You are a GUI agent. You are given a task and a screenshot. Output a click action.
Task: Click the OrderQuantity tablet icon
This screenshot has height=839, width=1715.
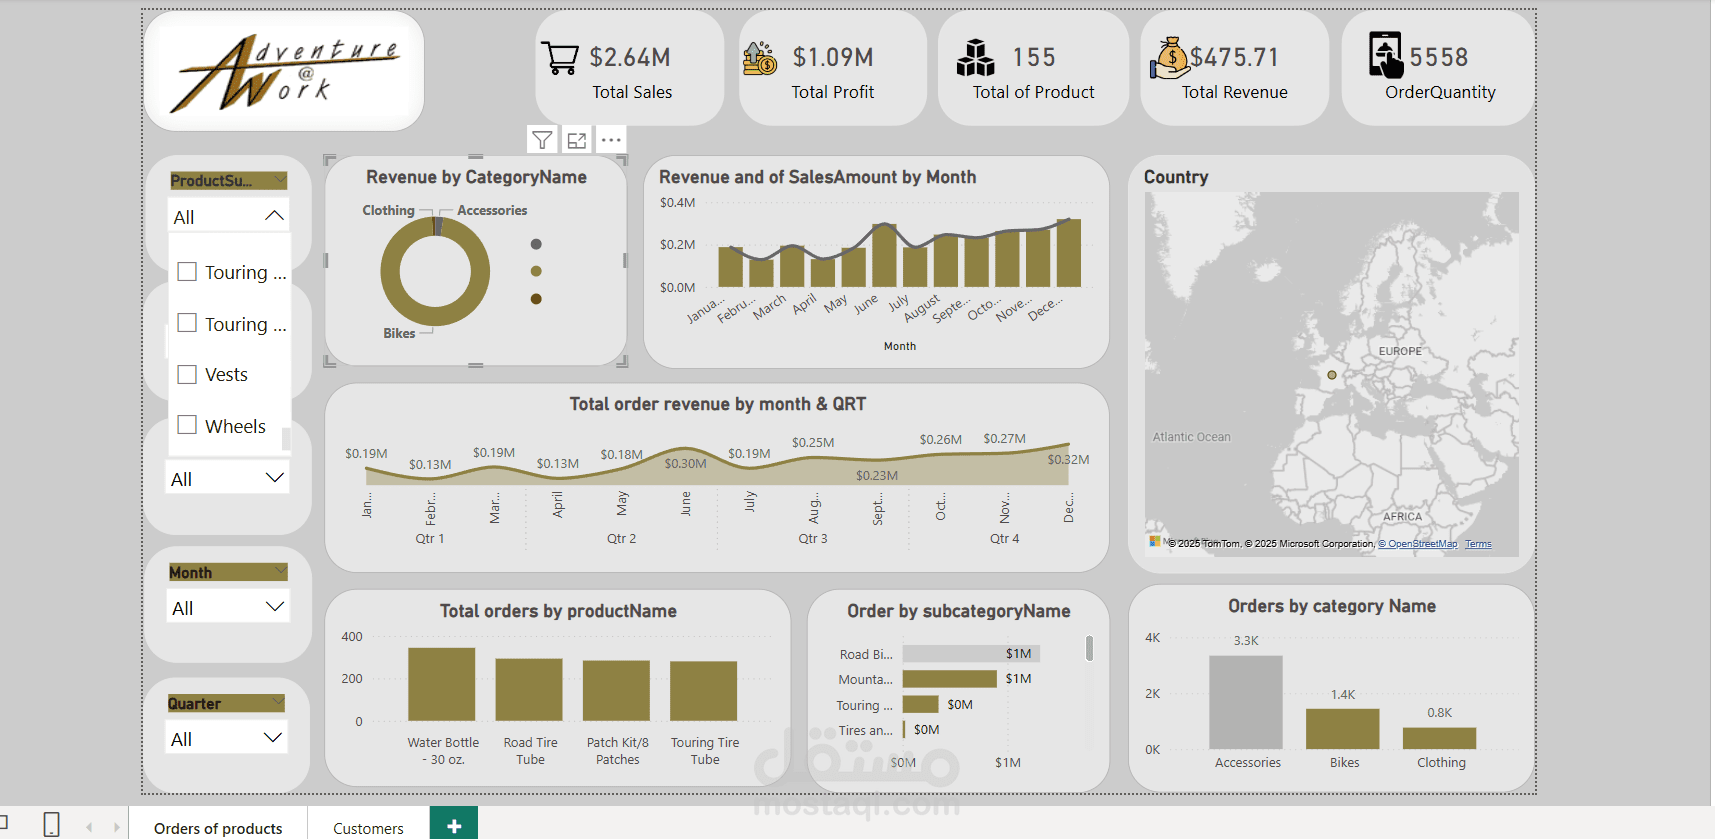tap(1386, 55)
